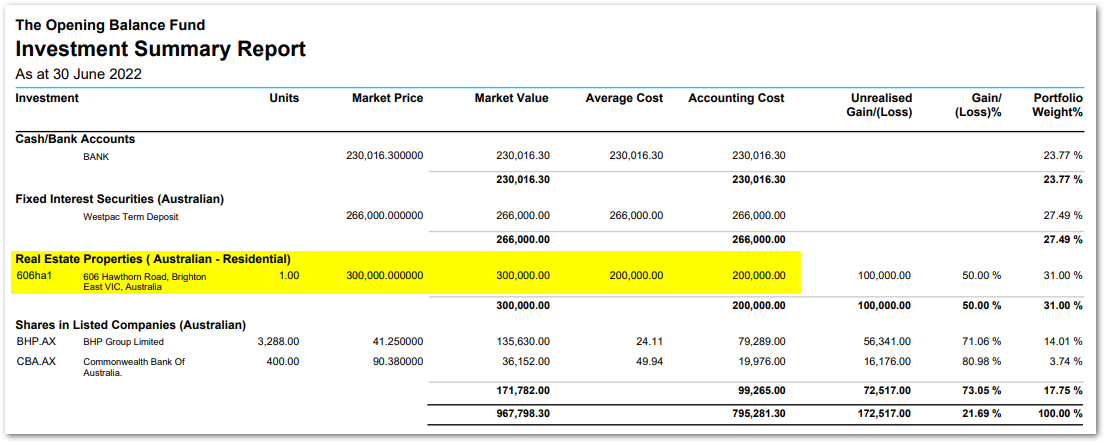Select the Accounting Cost column header
1105x443 pixels.
coord(736,99)
